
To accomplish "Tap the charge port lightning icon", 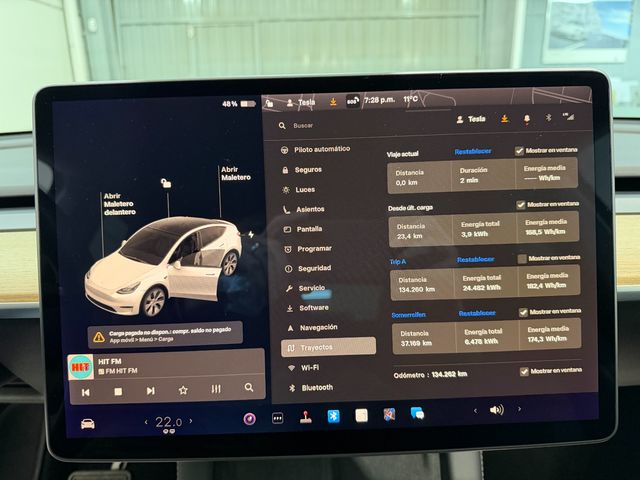I will click(x=251, y=234).
